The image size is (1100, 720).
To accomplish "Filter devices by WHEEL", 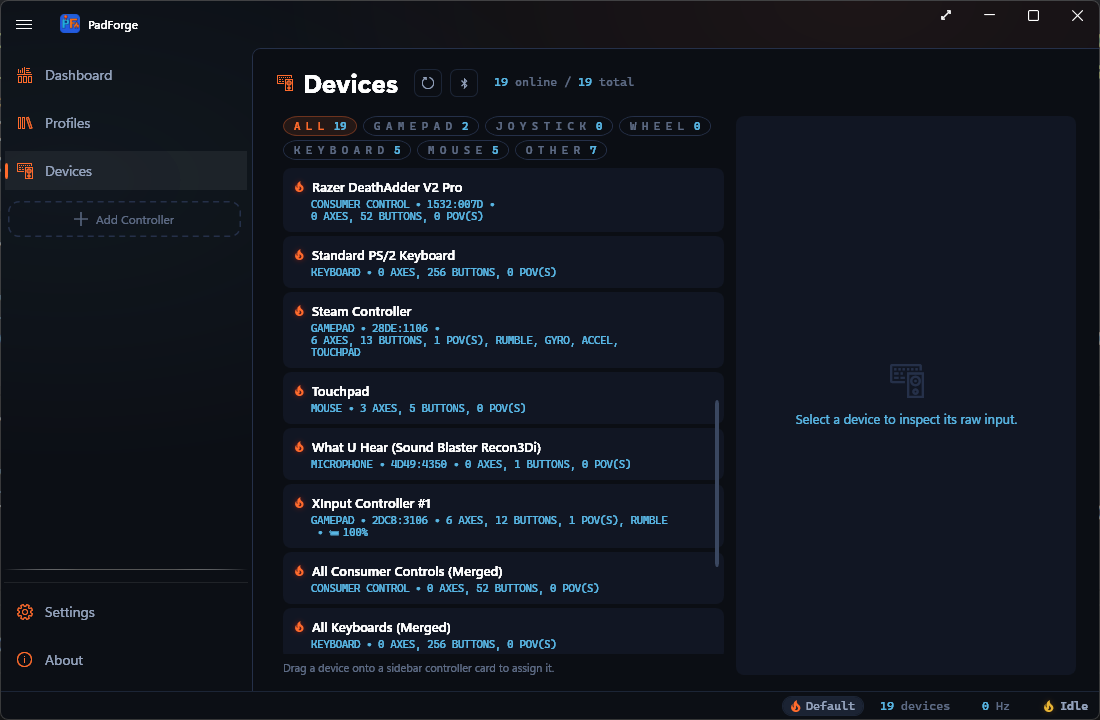I will coord(665,126).
